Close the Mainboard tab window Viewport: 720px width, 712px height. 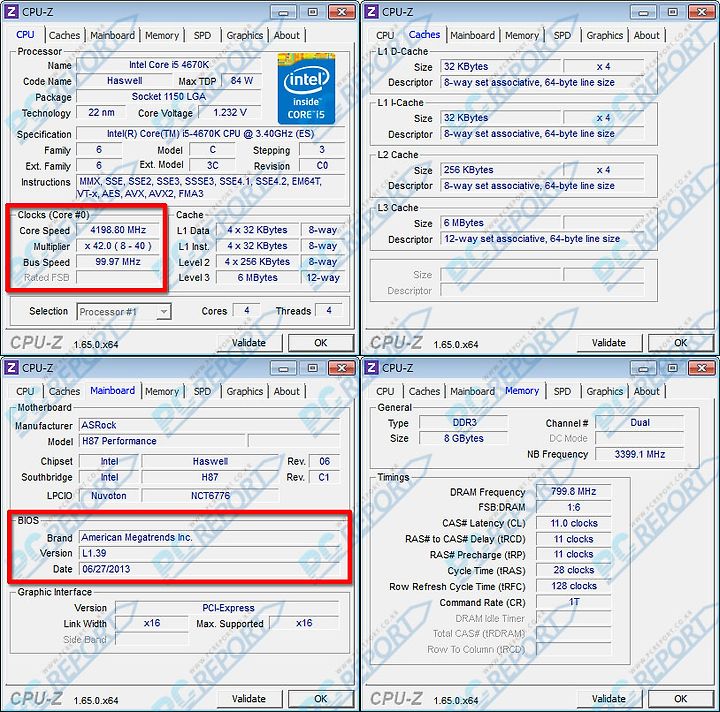tap(342, 368)
